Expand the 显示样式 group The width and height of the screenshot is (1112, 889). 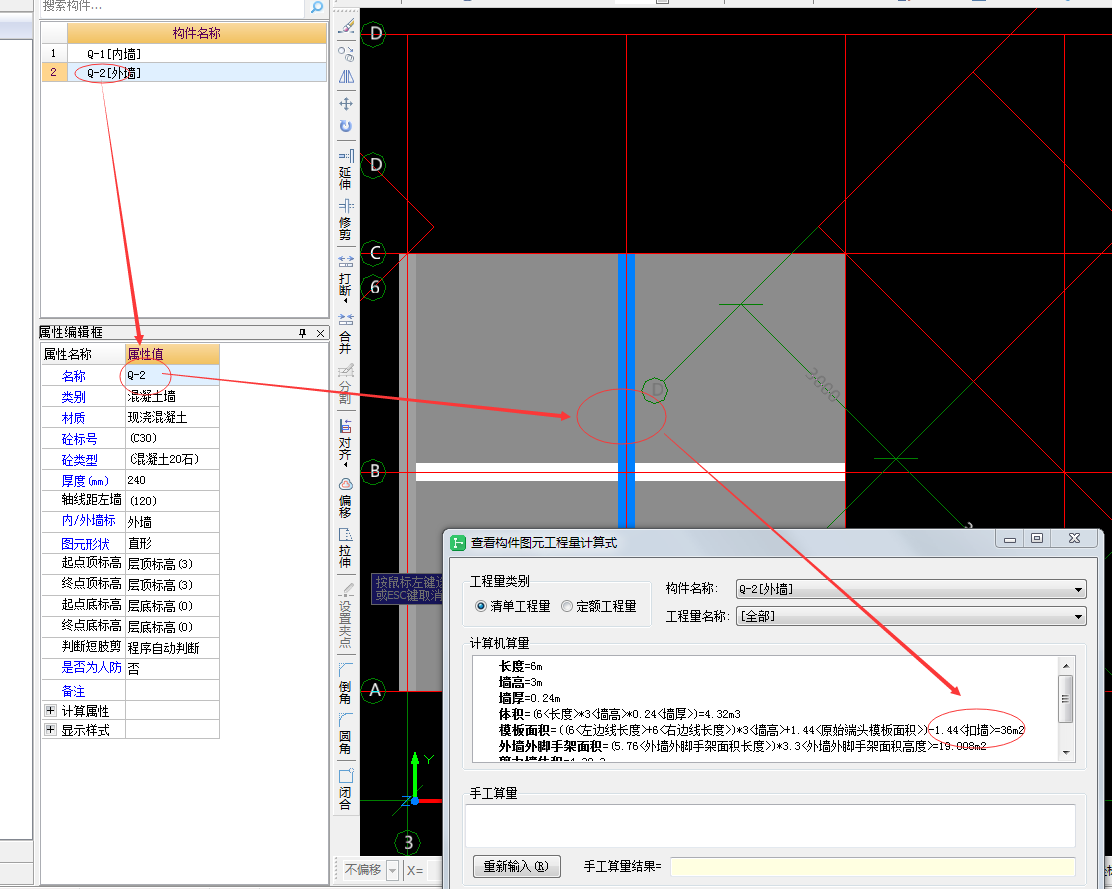50,729
